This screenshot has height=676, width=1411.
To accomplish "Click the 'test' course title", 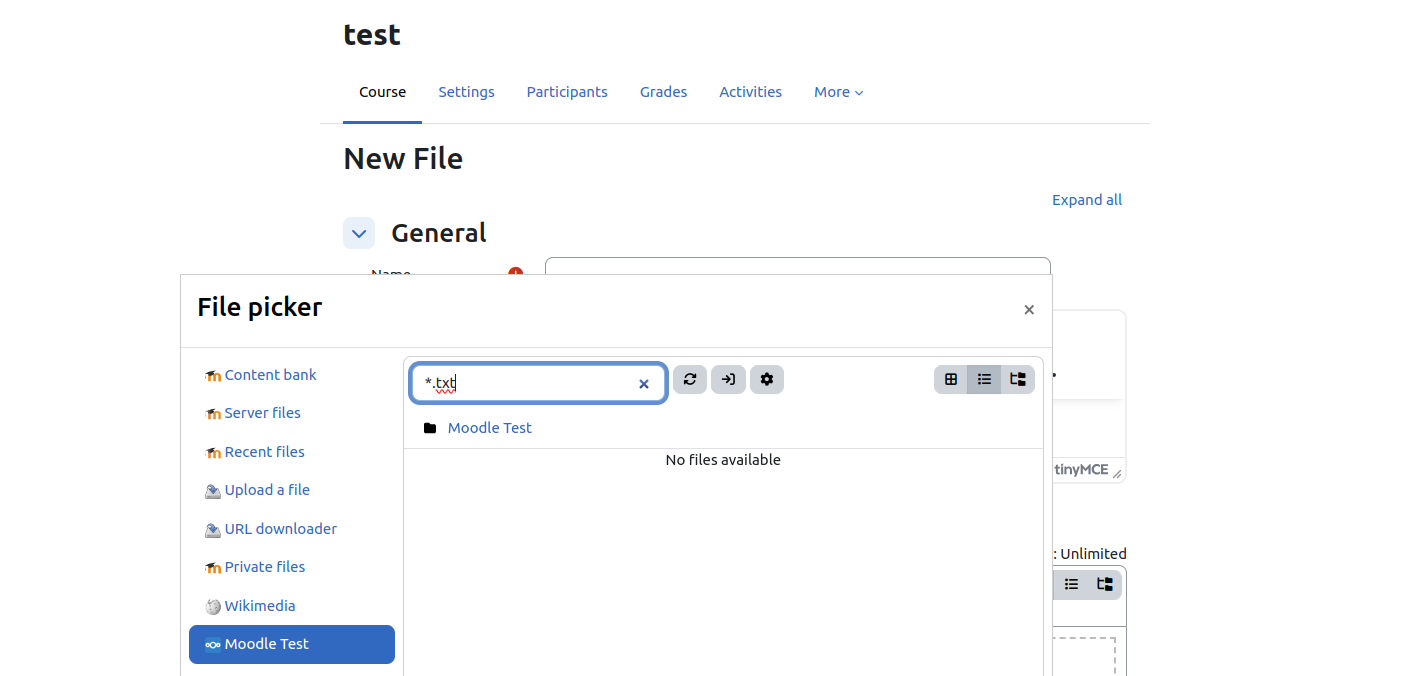I will tap(372, 34).
